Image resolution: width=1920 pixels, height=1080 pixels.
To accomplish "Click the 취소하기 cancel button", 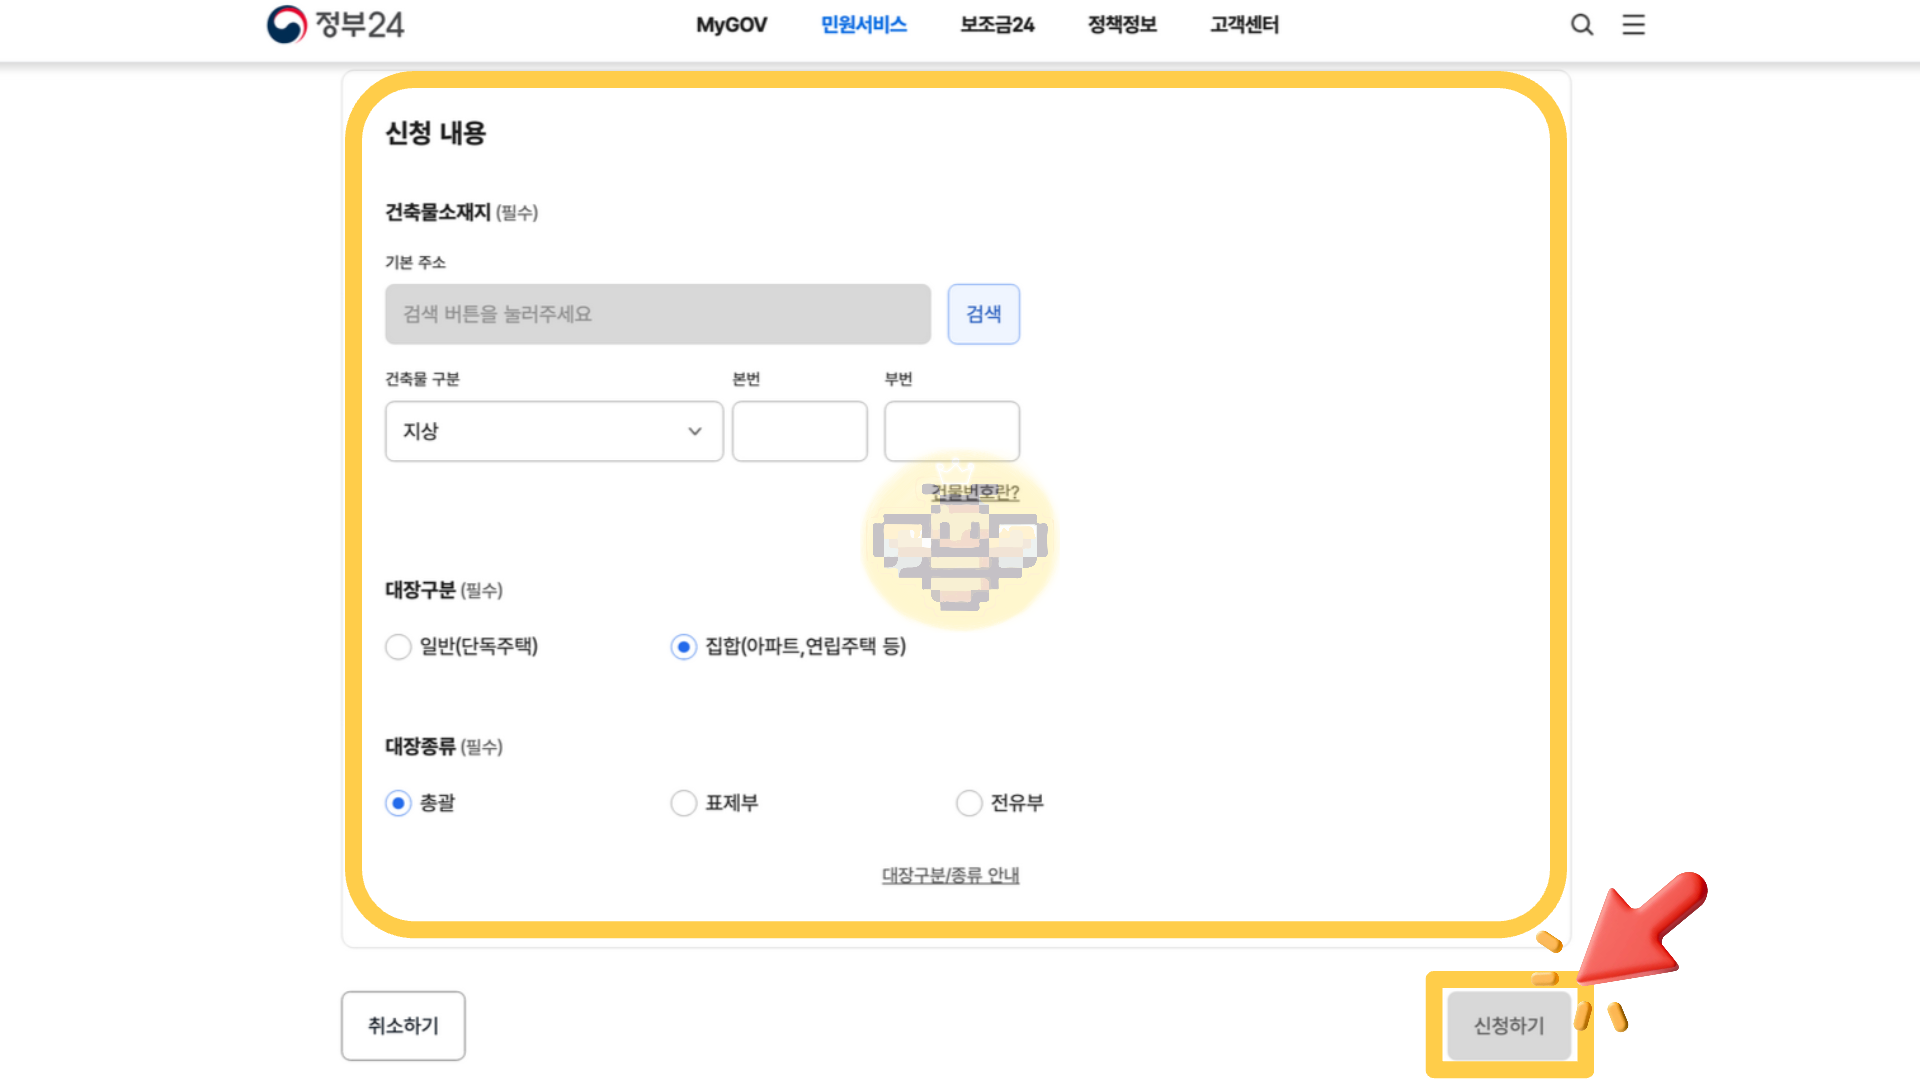I will tap(402, 1025).
